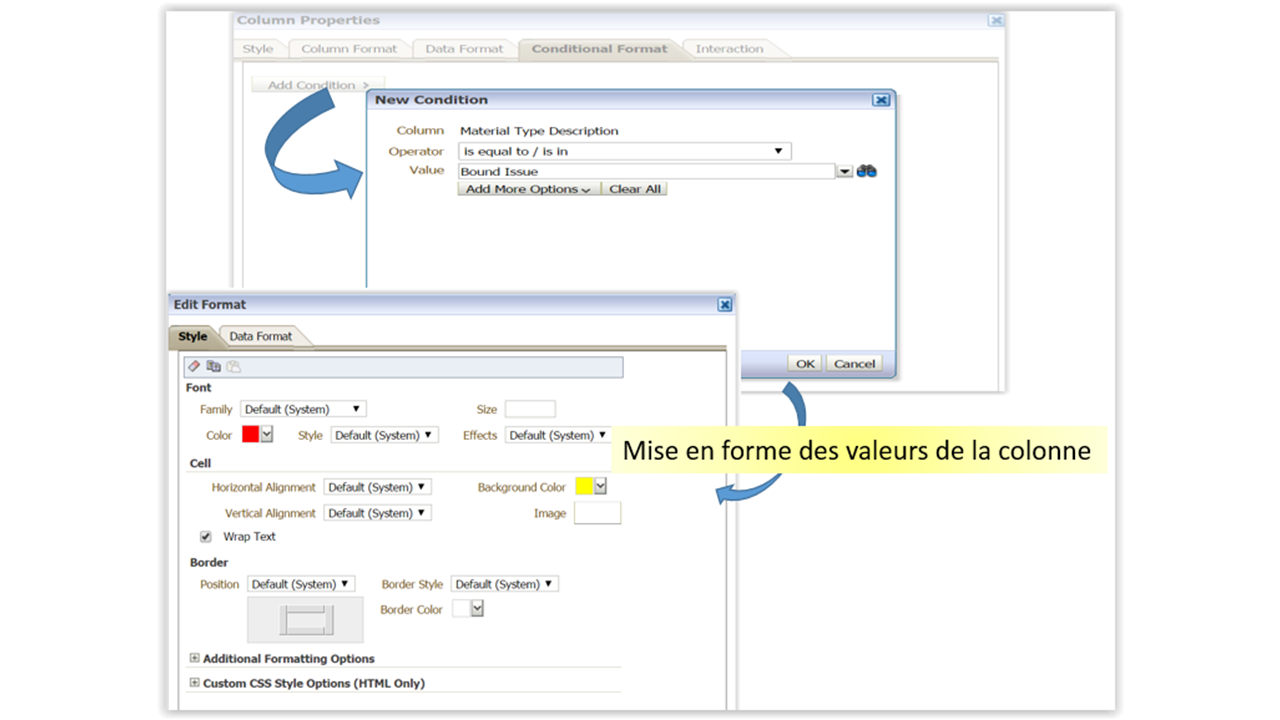Open the background color picker arrow
This screenshot has width=1280, height=720.
(600, 487)
